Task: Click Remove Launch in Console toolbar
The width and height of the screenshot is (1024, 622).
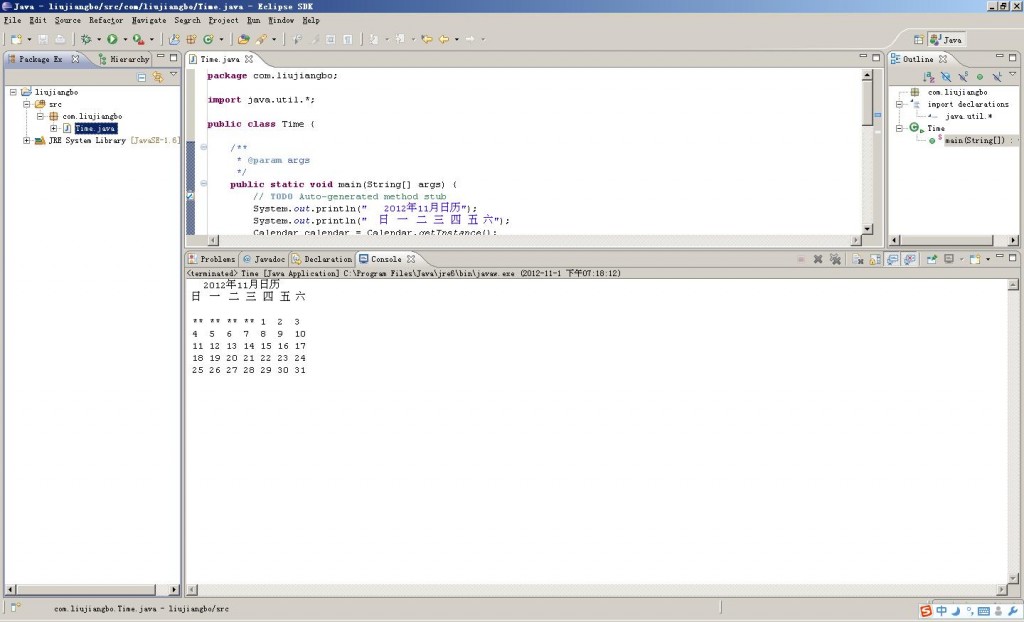Action: click(x=817, y=259)
